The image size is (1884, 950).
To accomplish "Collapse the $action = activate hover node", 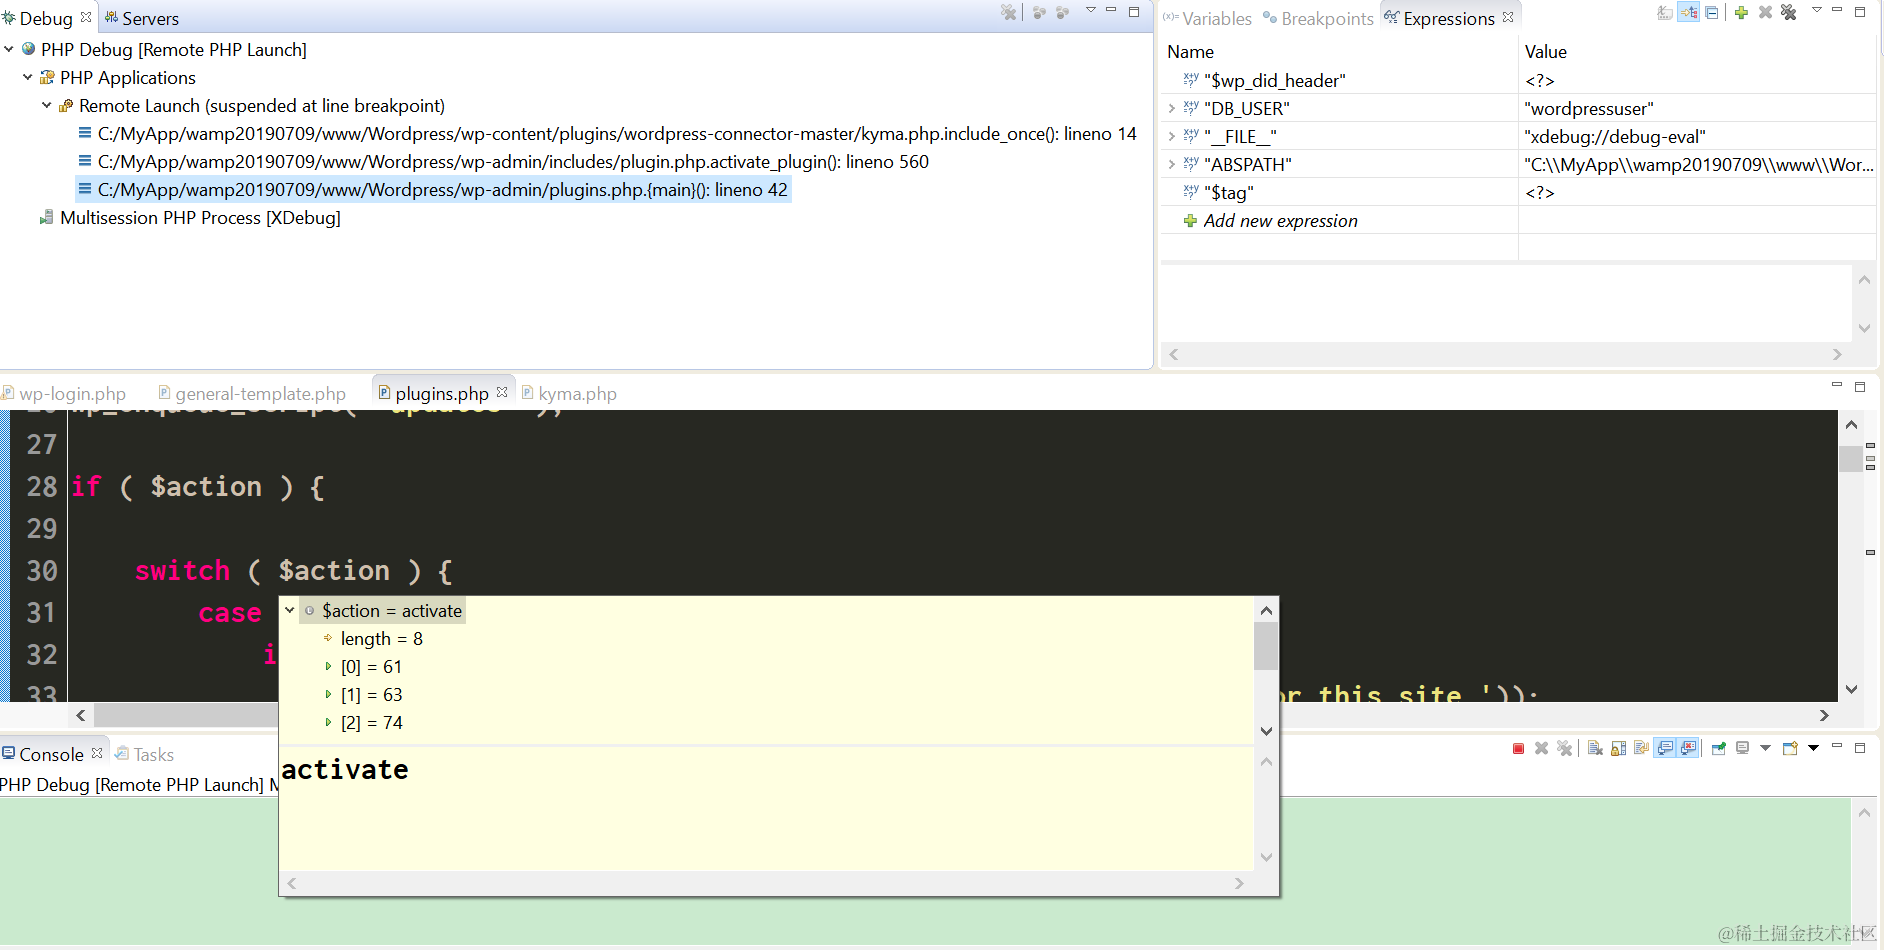I will pyautogui.click(x=290, y=610).
